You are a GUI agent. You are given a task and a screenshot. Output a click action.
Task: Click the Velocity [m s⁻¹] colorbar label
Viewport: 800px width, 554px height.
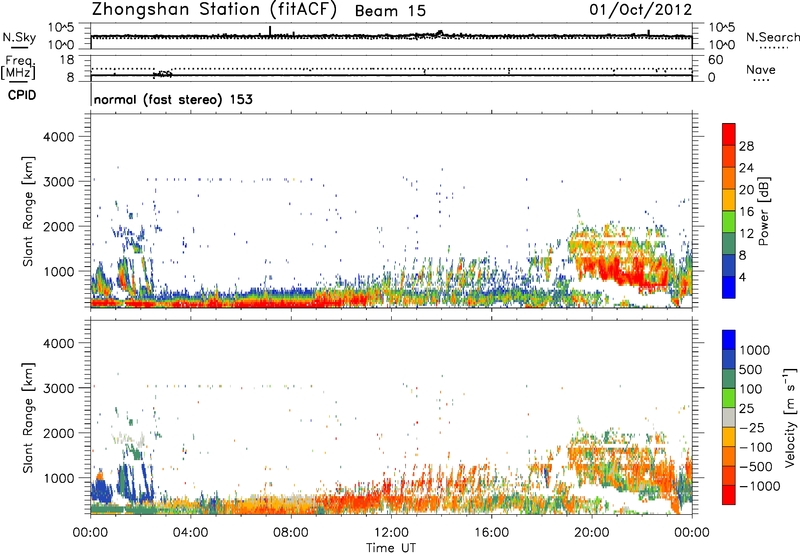coord(790,417)
